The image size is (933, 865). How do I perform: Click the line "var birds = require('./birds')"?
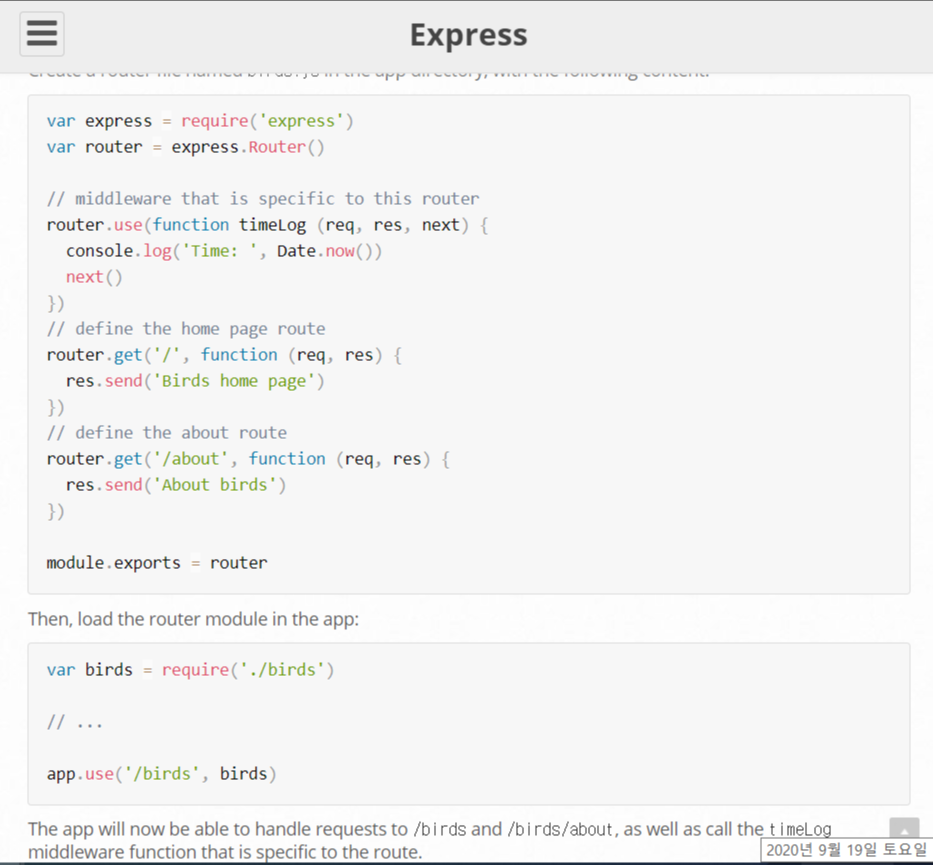click(x=190, y=670)
